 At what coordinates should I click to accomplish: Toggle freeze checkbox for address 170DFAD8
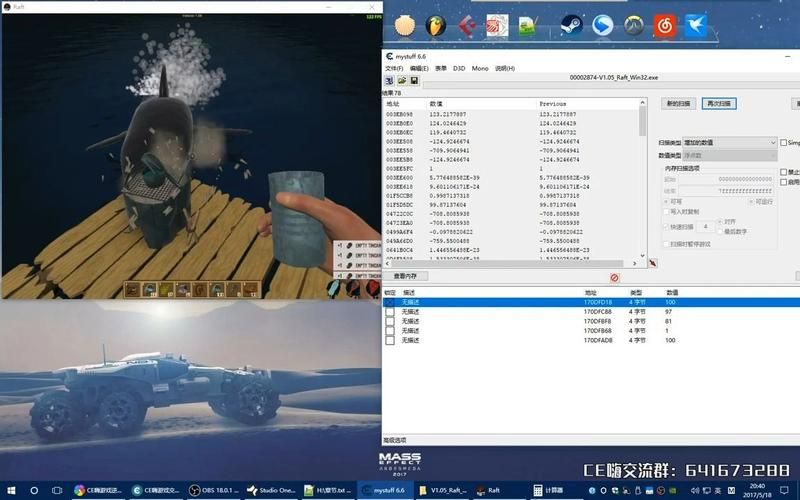[x=390, y=340]
